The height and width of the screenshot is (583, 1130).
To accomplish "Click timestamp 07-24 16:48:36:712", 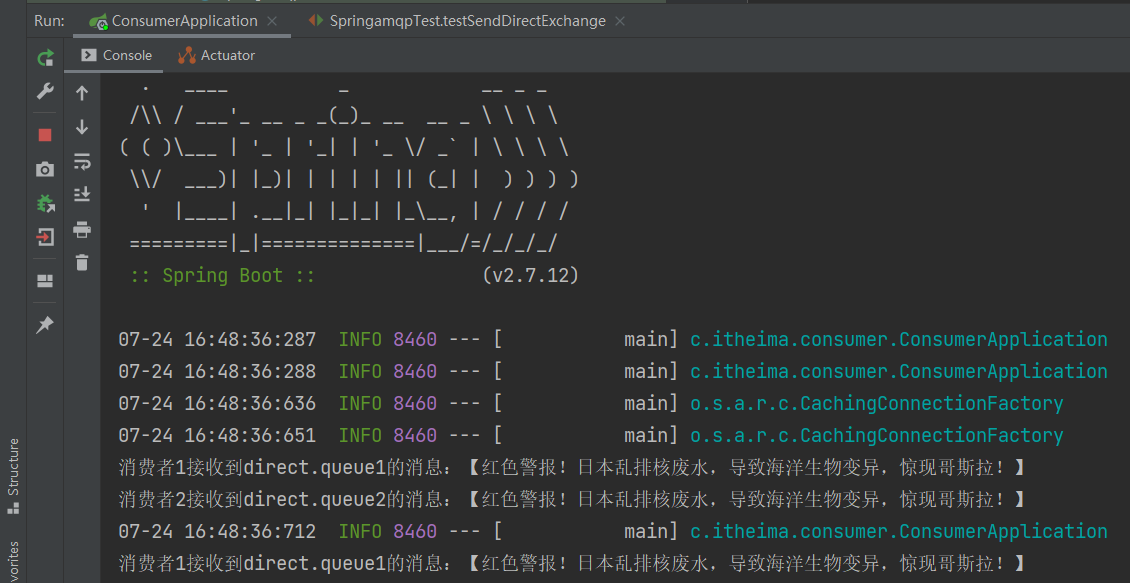I will 217,532.
